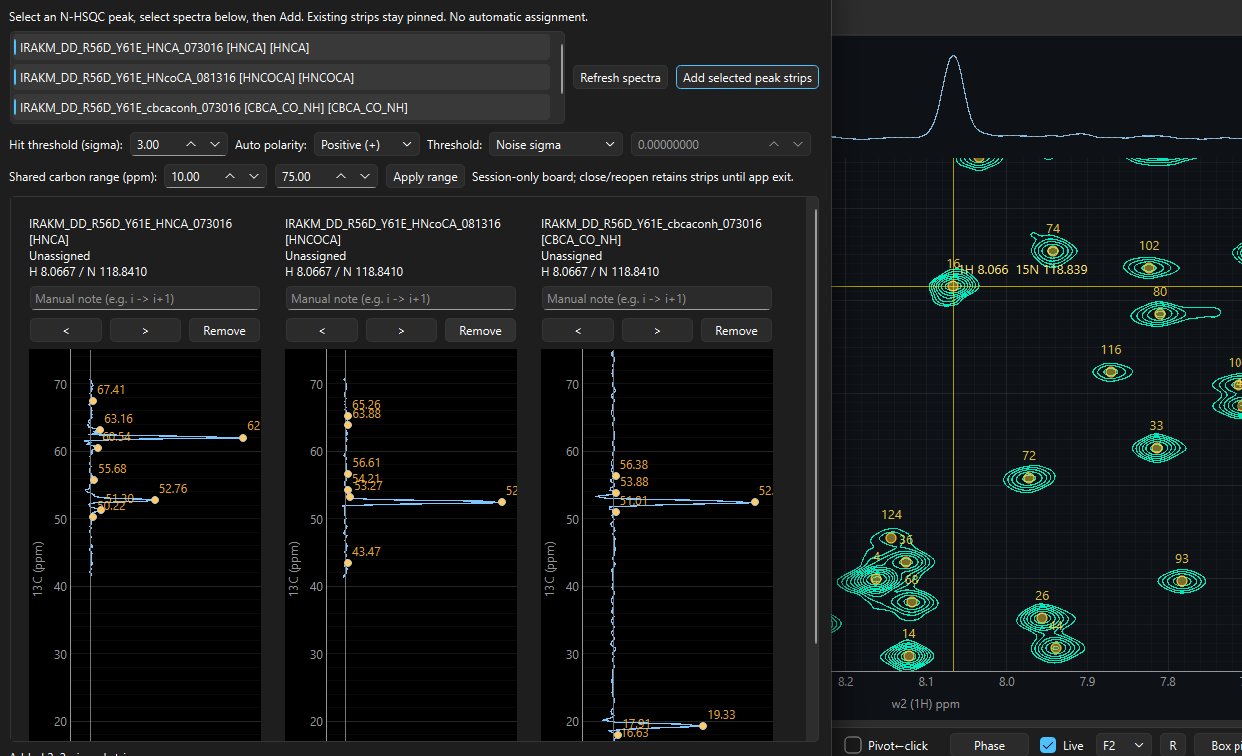The width and height of the screenshot is (1242, 756).
Task: Select HSQC peak 16 on the spectrum
Action: (953, 286)
